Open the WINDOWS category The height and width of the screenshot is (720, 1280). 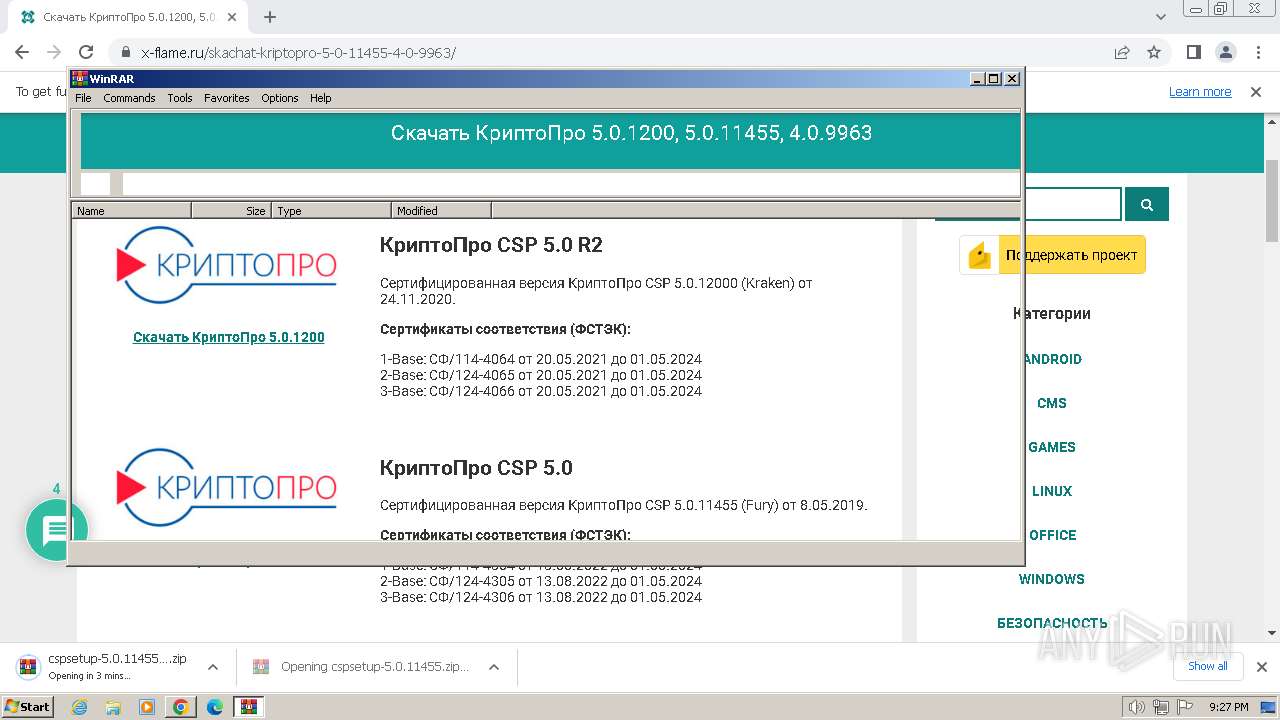click(x=1052, y=579)
